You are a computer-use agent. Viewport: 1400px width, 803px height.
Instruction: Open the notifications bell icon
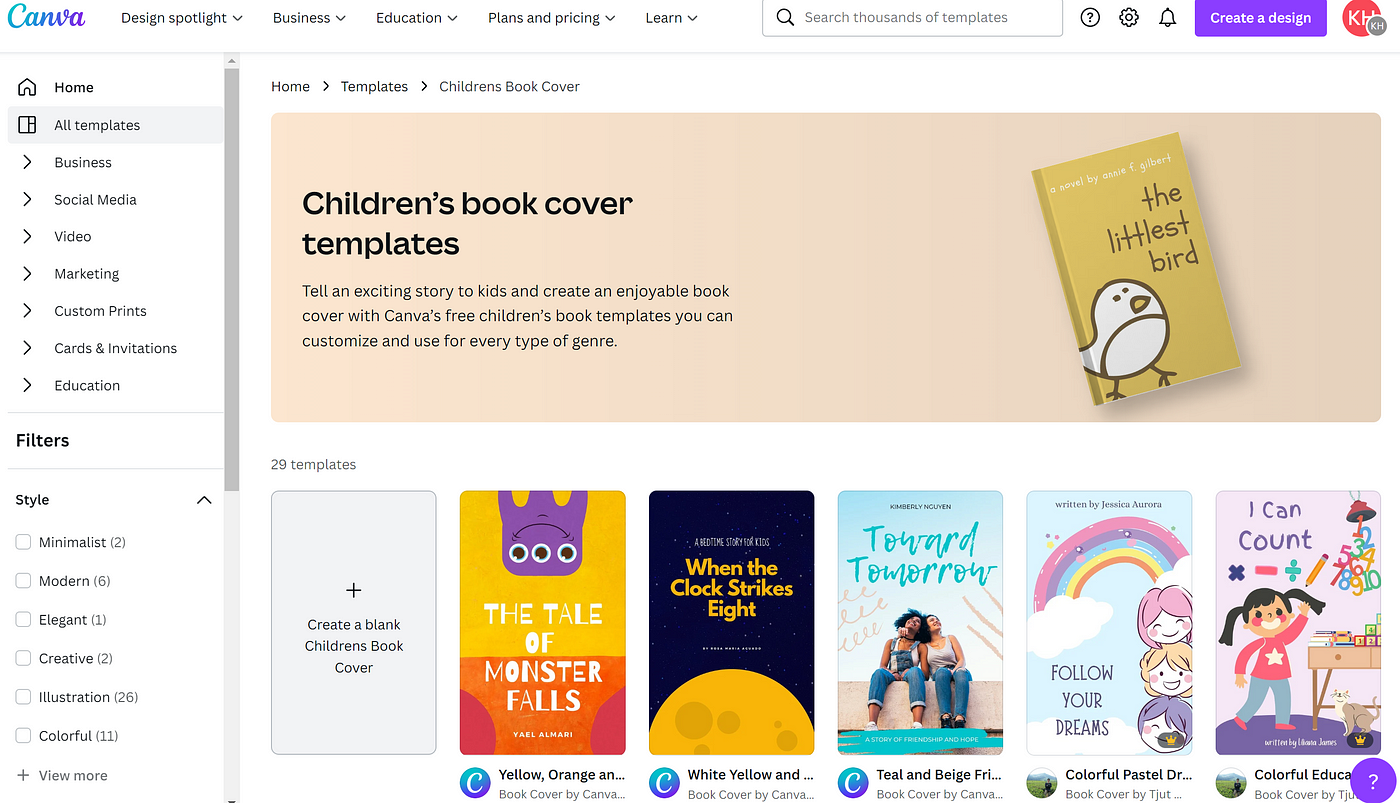pyautogui.click(x=1167, y=18)
